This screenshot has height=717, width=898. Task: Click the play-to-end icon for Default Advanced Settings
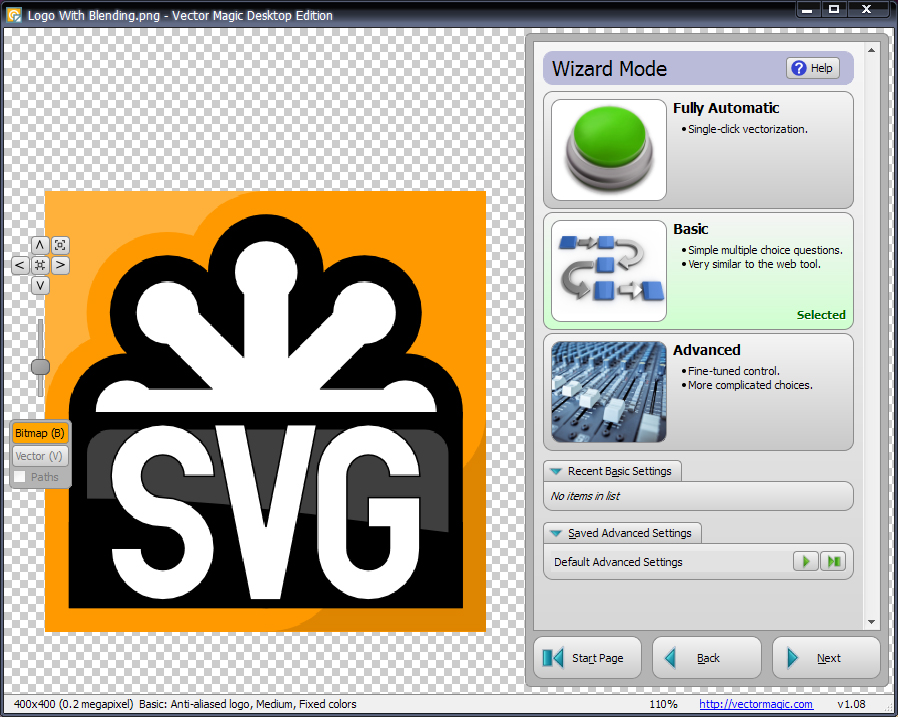click(x=833, y=561)
